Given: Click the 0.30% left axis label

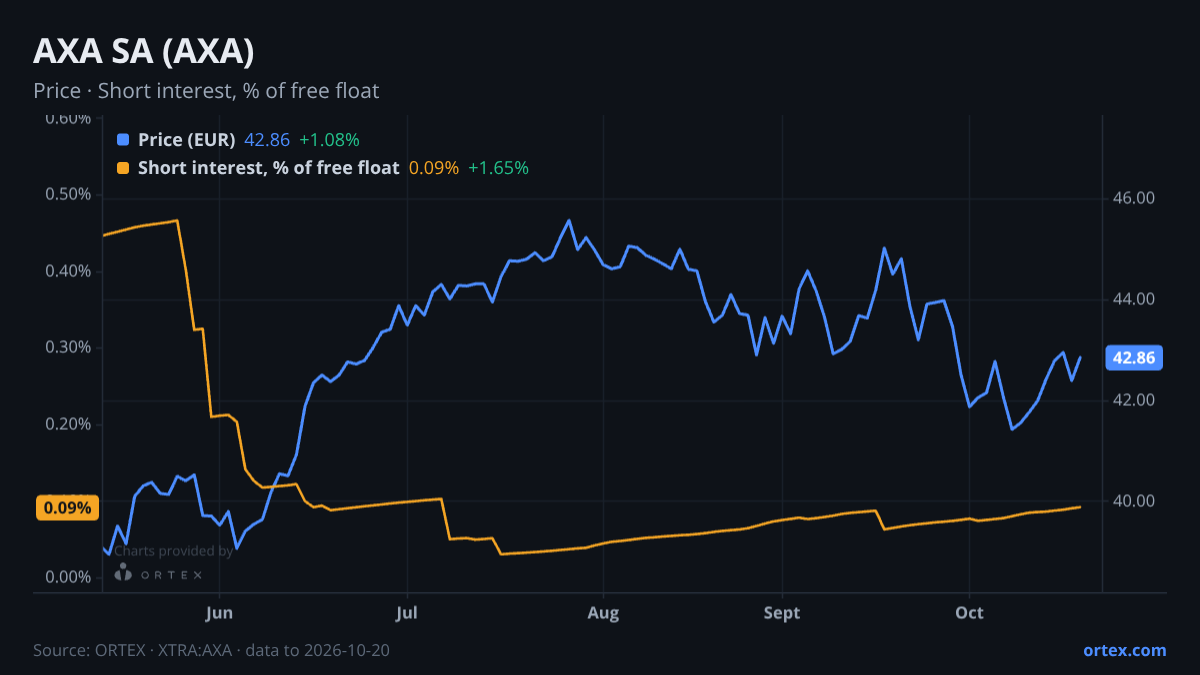Looking at the screenshot, I should click(x=68, y=347).
